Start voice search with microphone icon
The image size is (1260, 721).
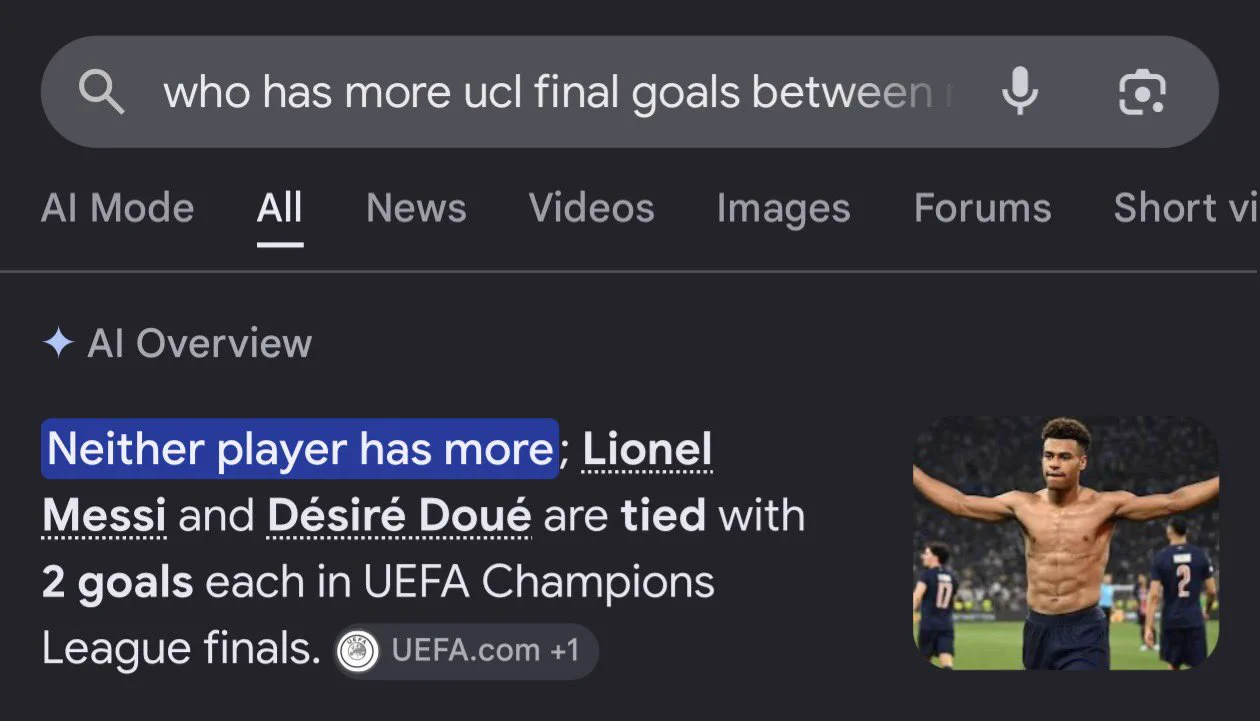tap(1020, 93)
